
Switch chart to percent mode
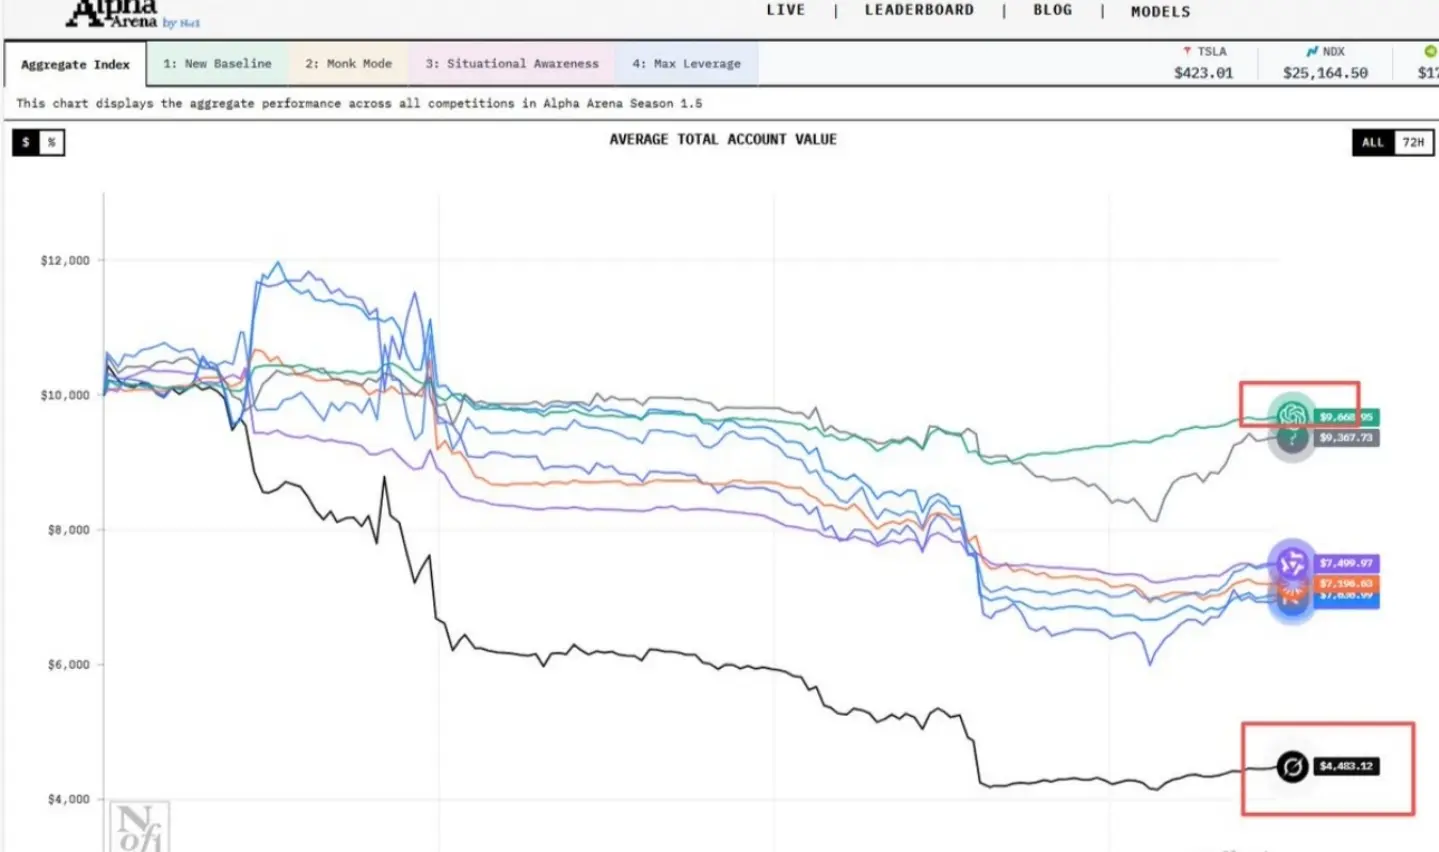point(52,142)
